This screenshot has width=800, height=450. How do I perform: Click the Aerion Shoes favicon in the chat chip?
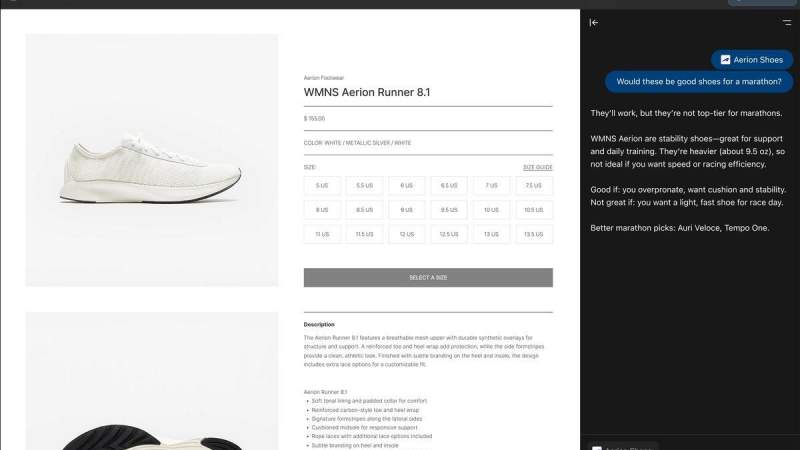pos(725,60)
